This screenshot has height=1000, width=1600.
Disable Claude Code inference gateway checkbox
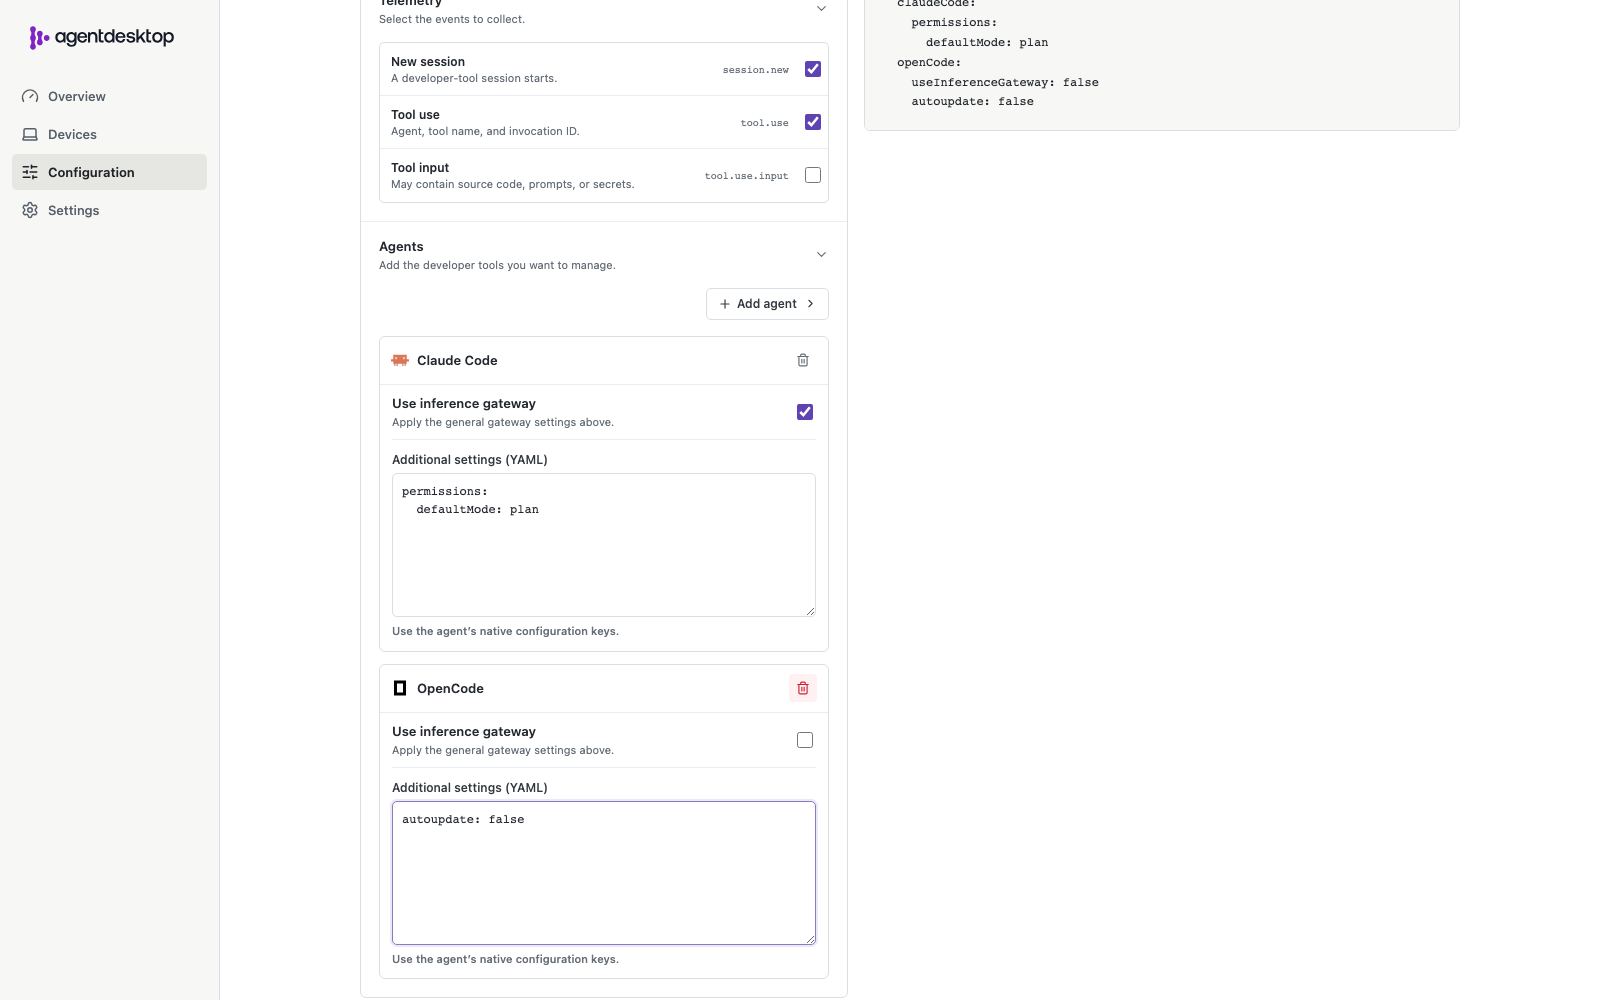click(805, 412)
